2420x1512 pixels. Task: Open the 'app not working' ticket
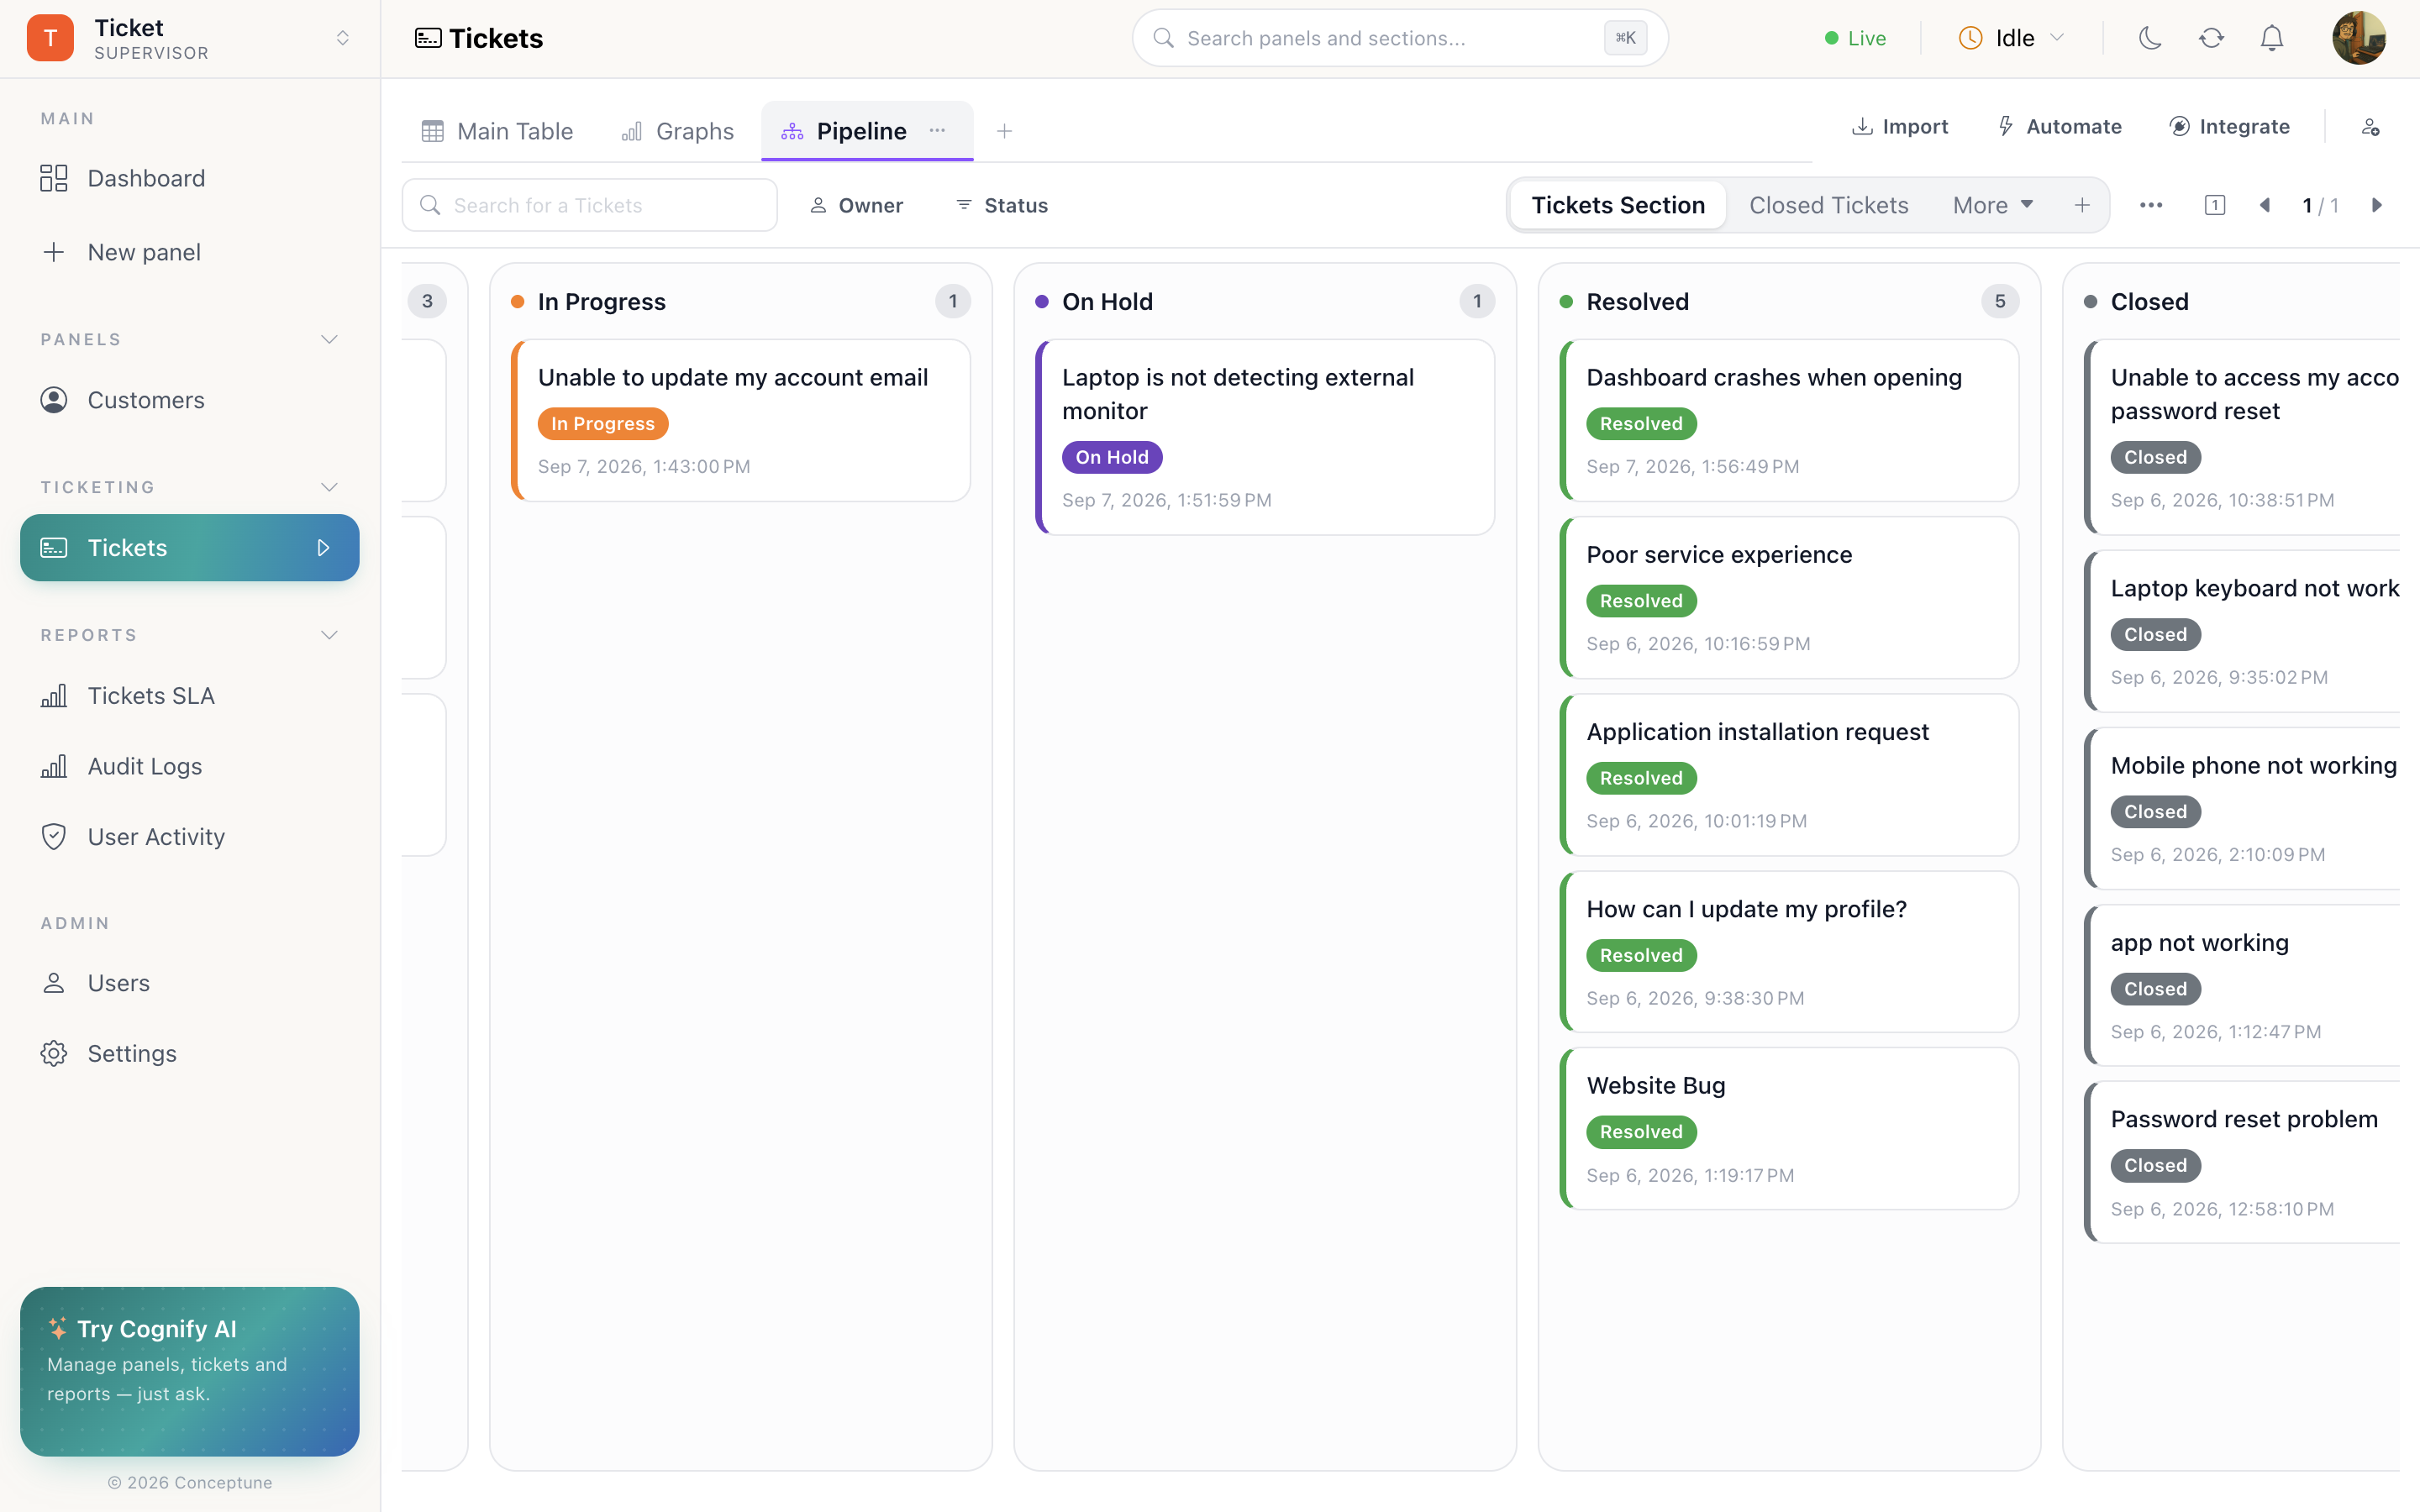coord(2242,985)
